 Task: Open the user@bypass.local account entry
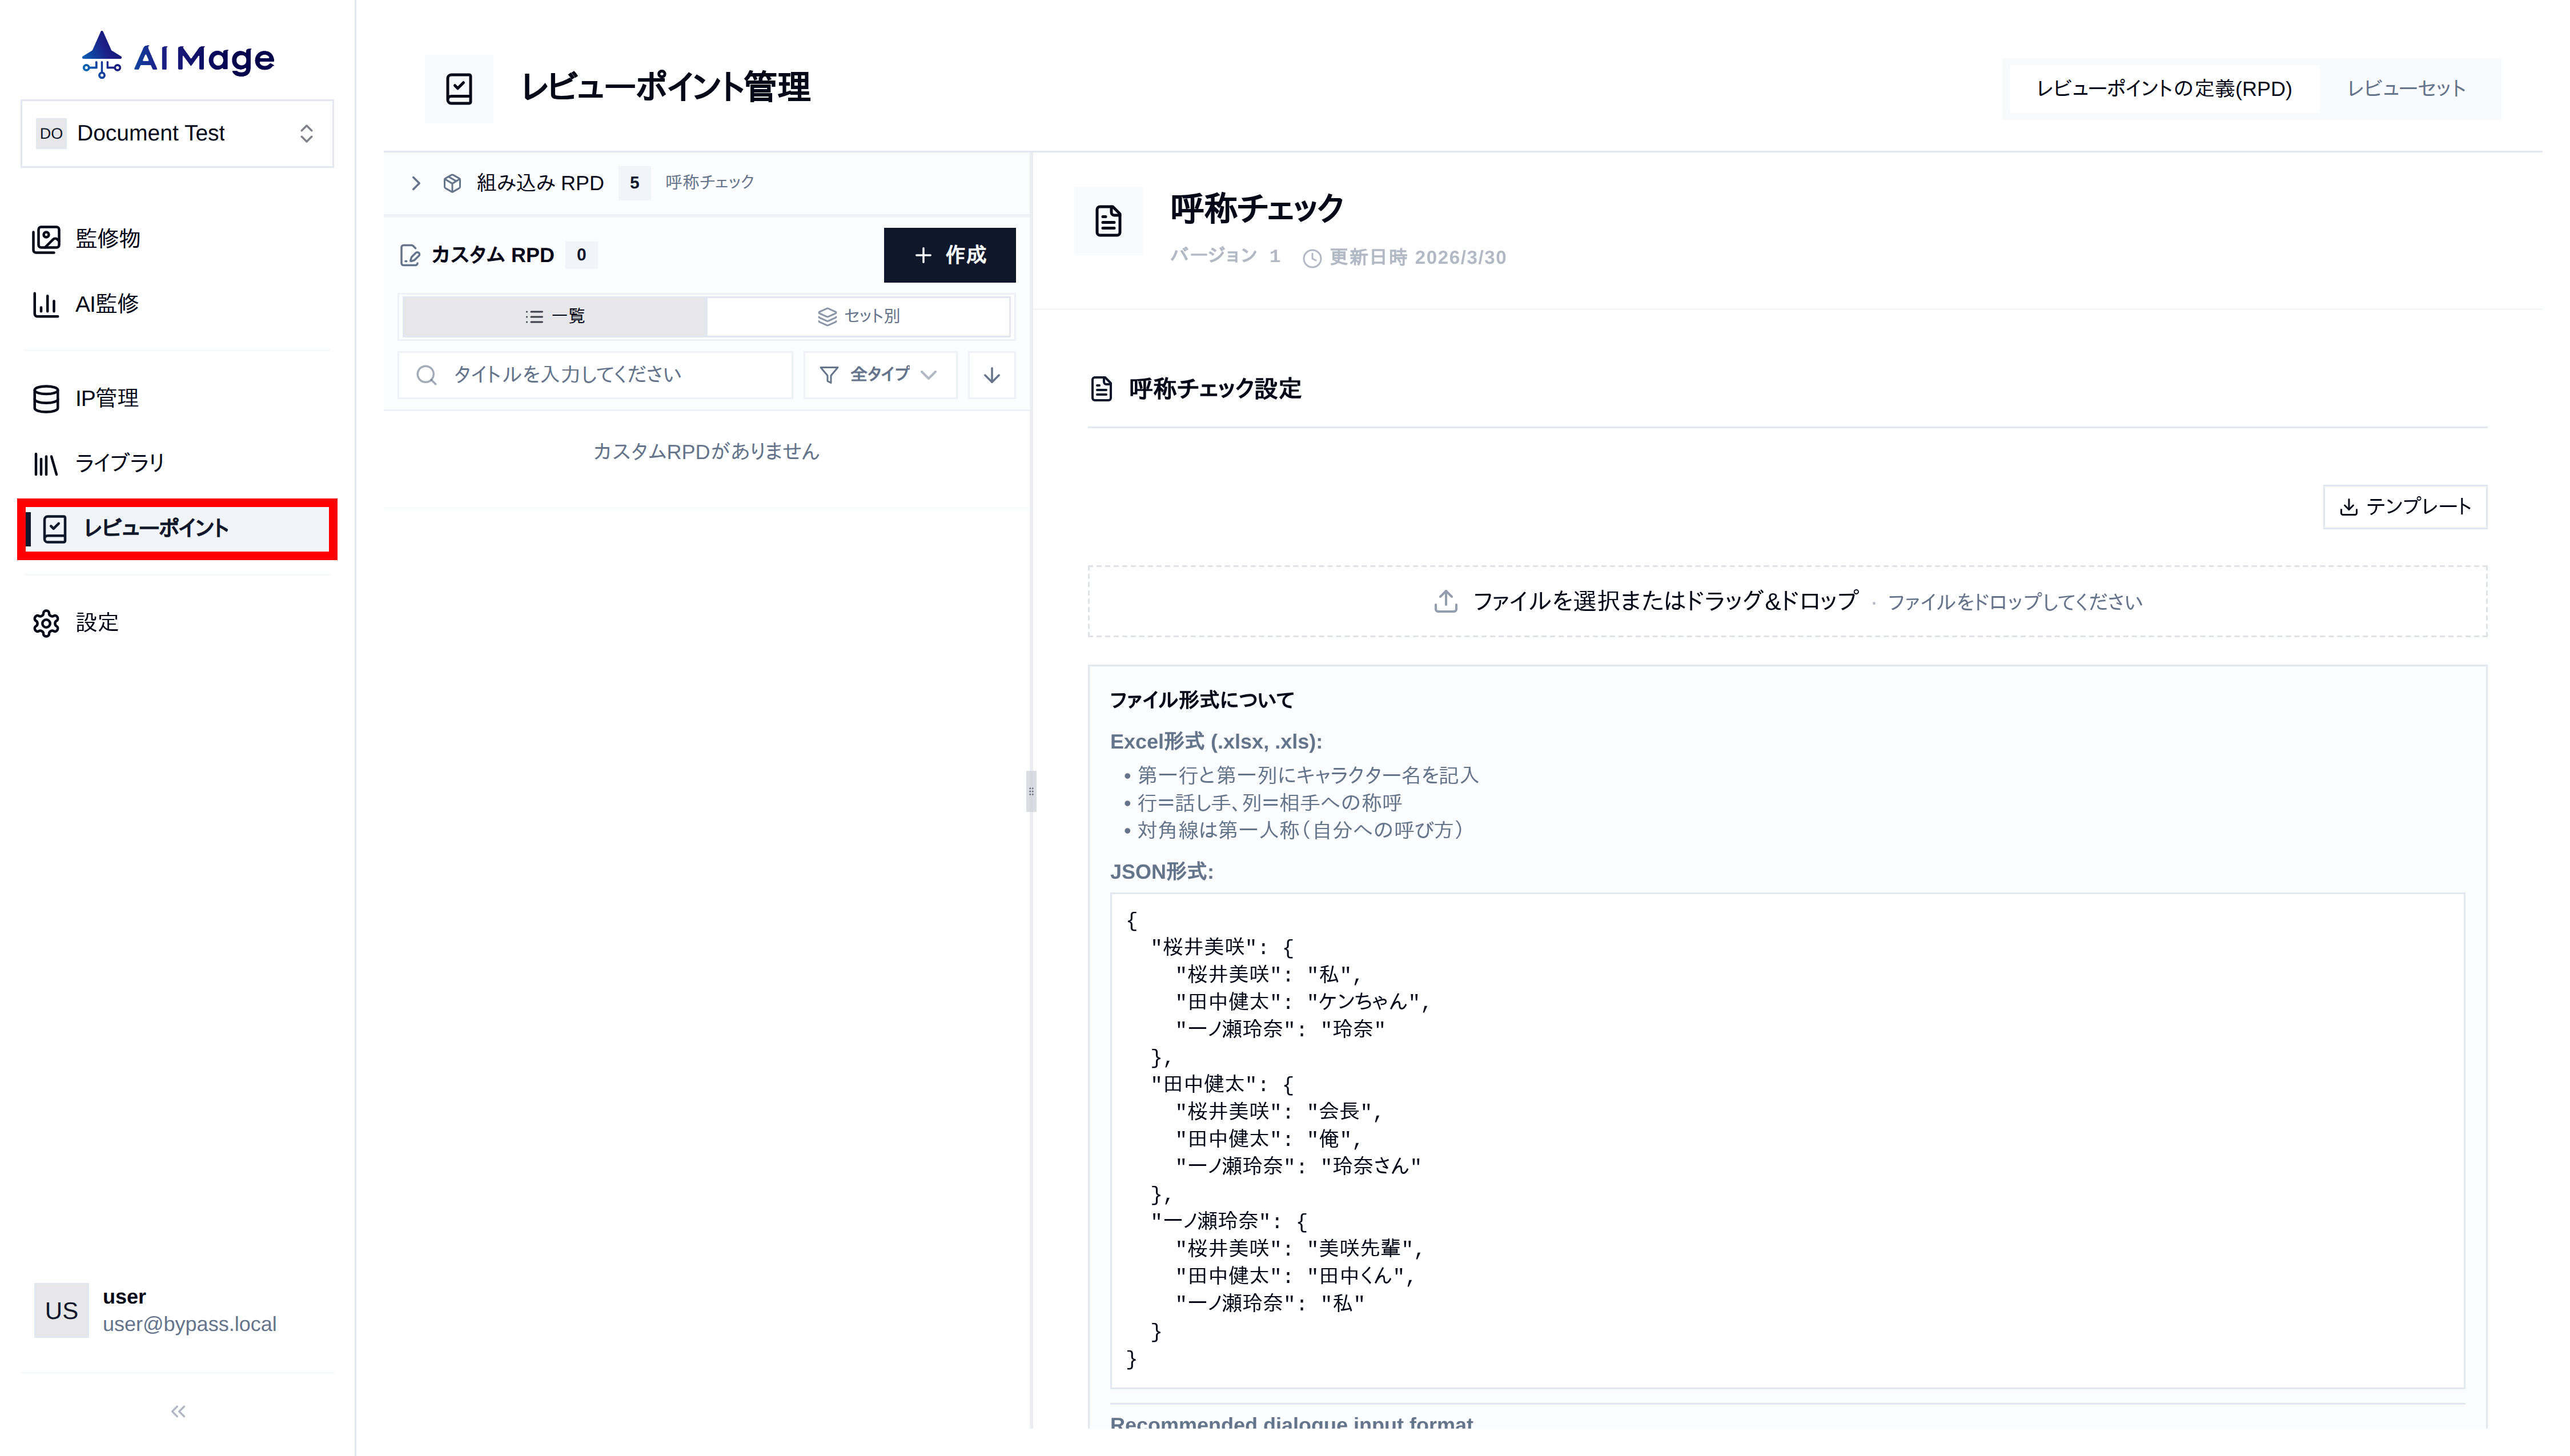click(x=177, y=1310)
